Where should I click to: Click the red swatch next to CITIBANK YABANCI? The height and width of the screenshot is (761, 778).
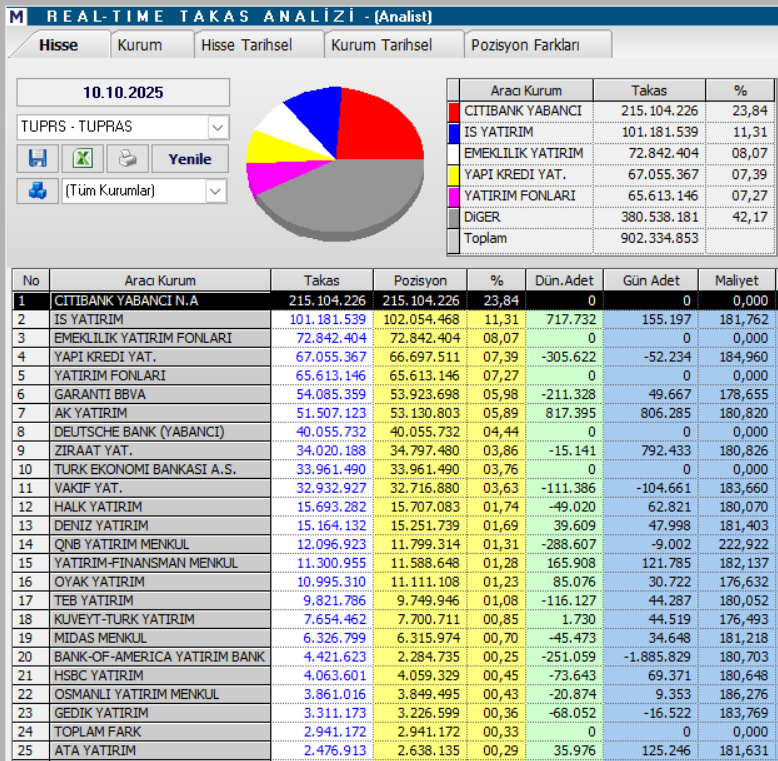point(454,111)
